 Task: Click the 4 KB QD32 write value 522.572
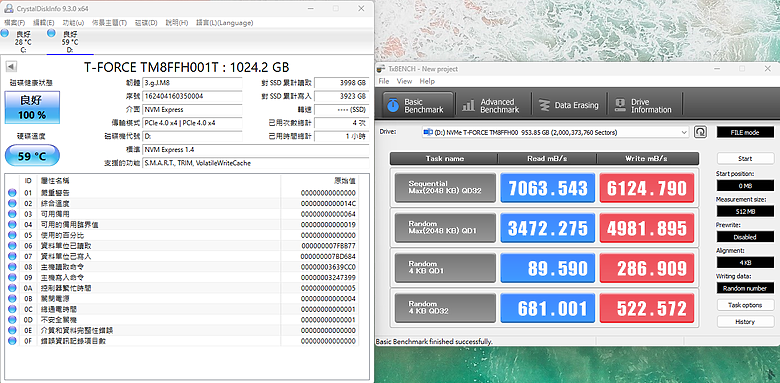click(647, 309)
